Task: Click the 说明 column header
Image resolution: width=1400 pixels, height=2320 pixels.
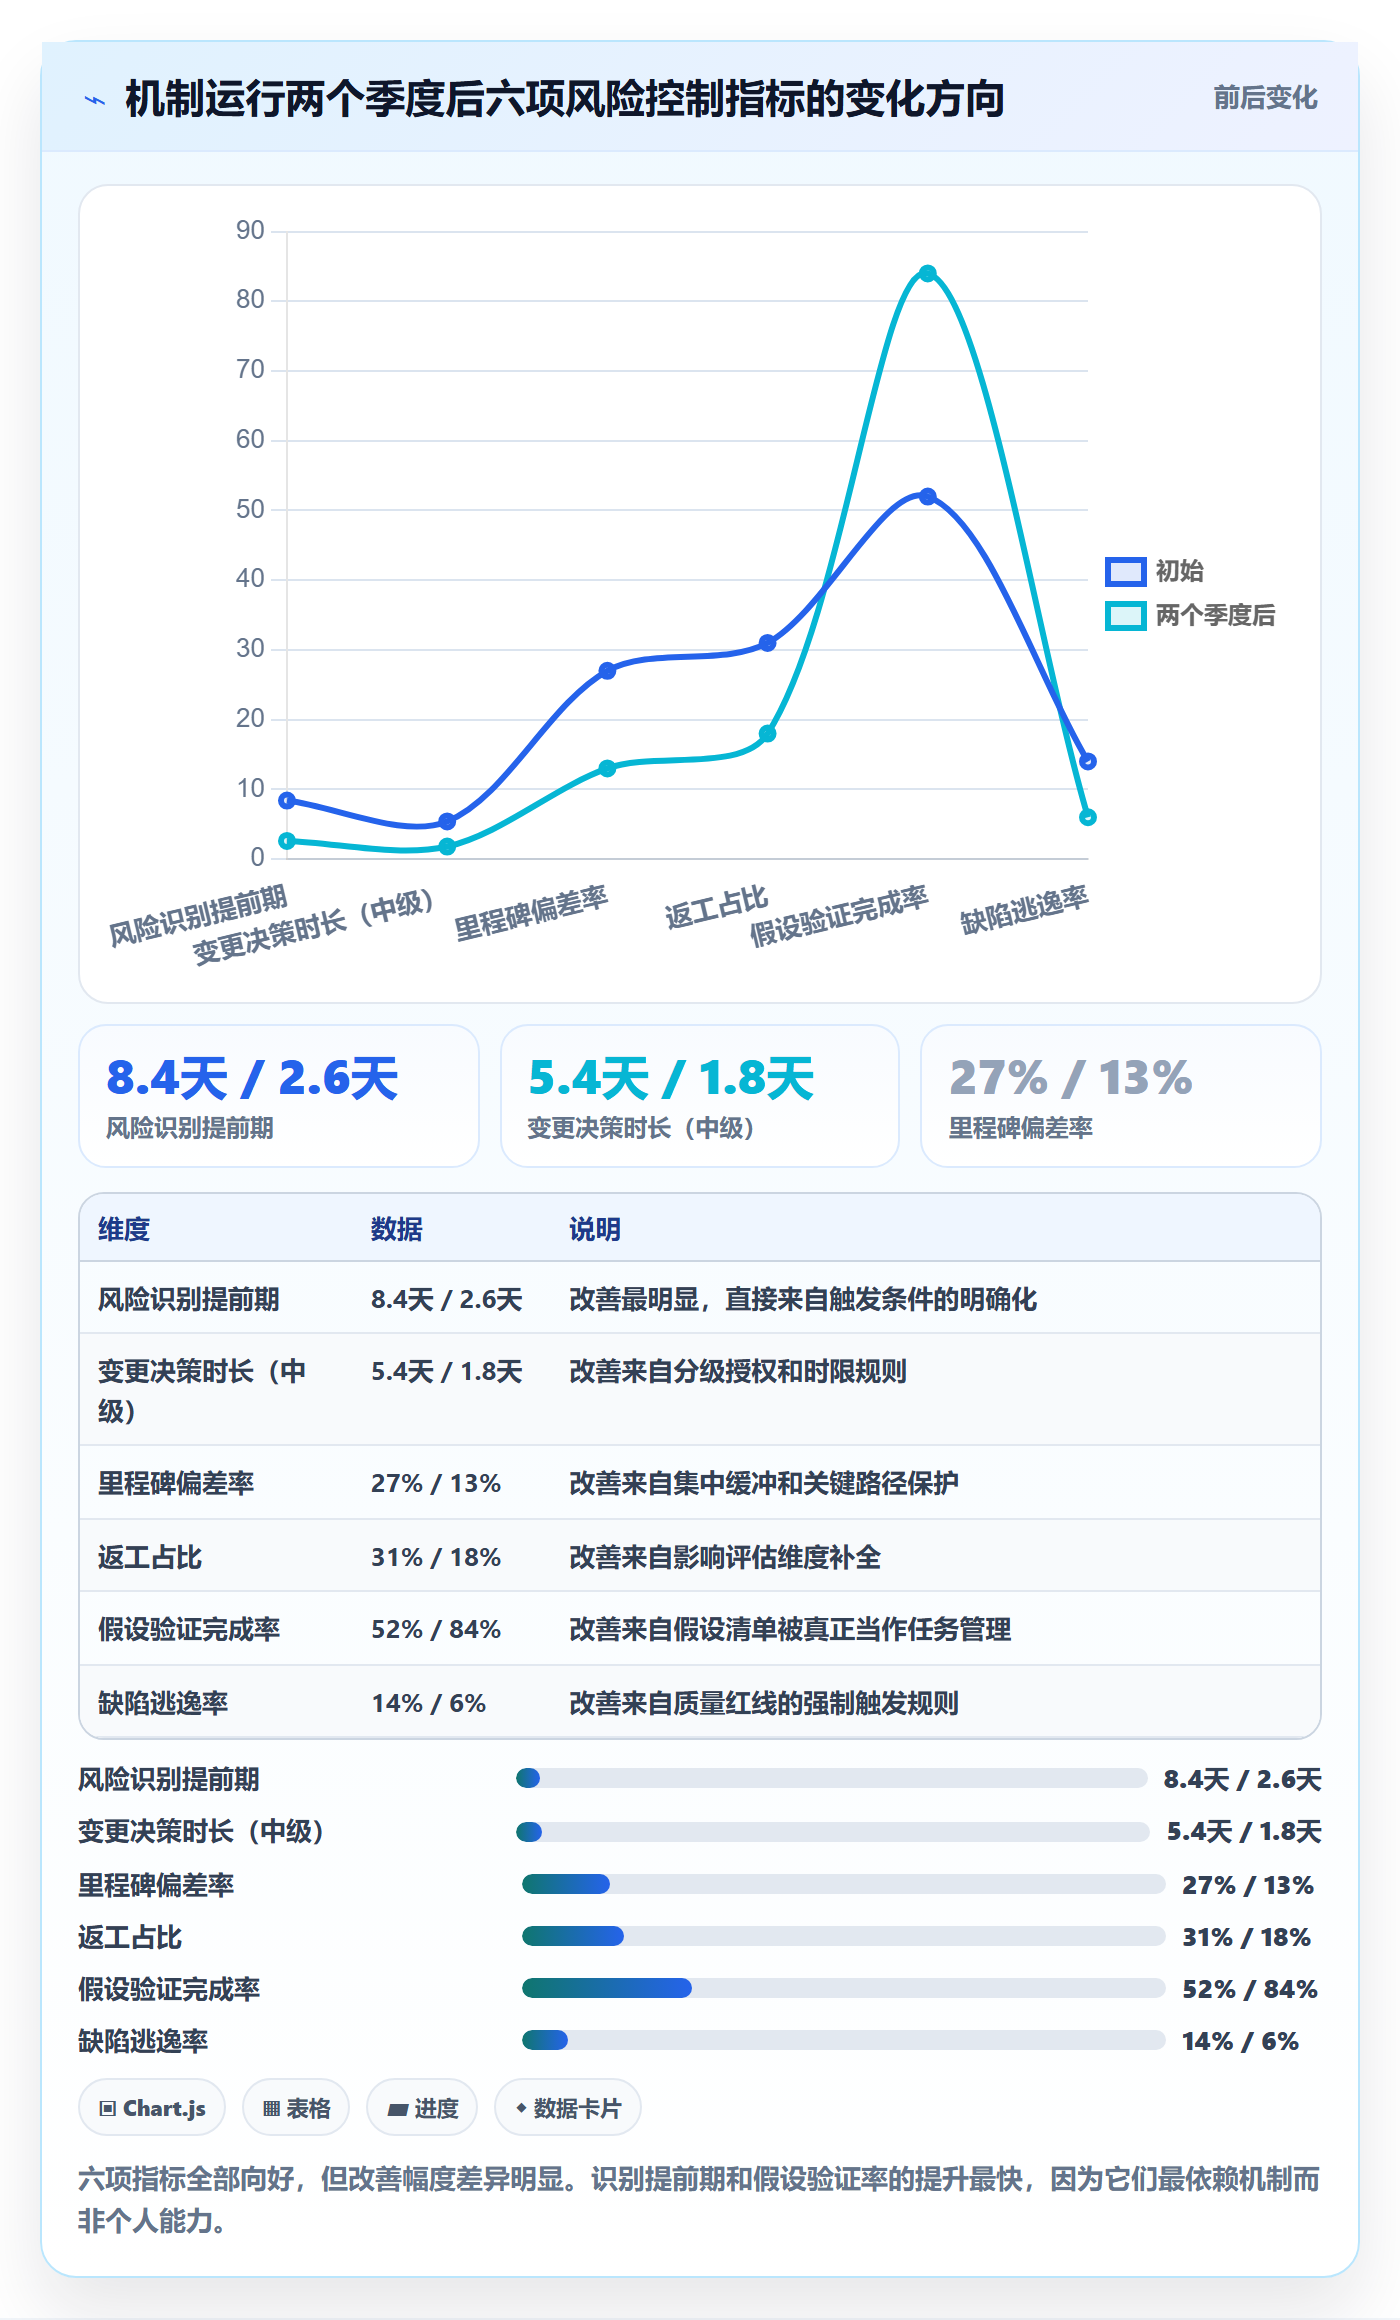Action: [x=595, y=1229]
